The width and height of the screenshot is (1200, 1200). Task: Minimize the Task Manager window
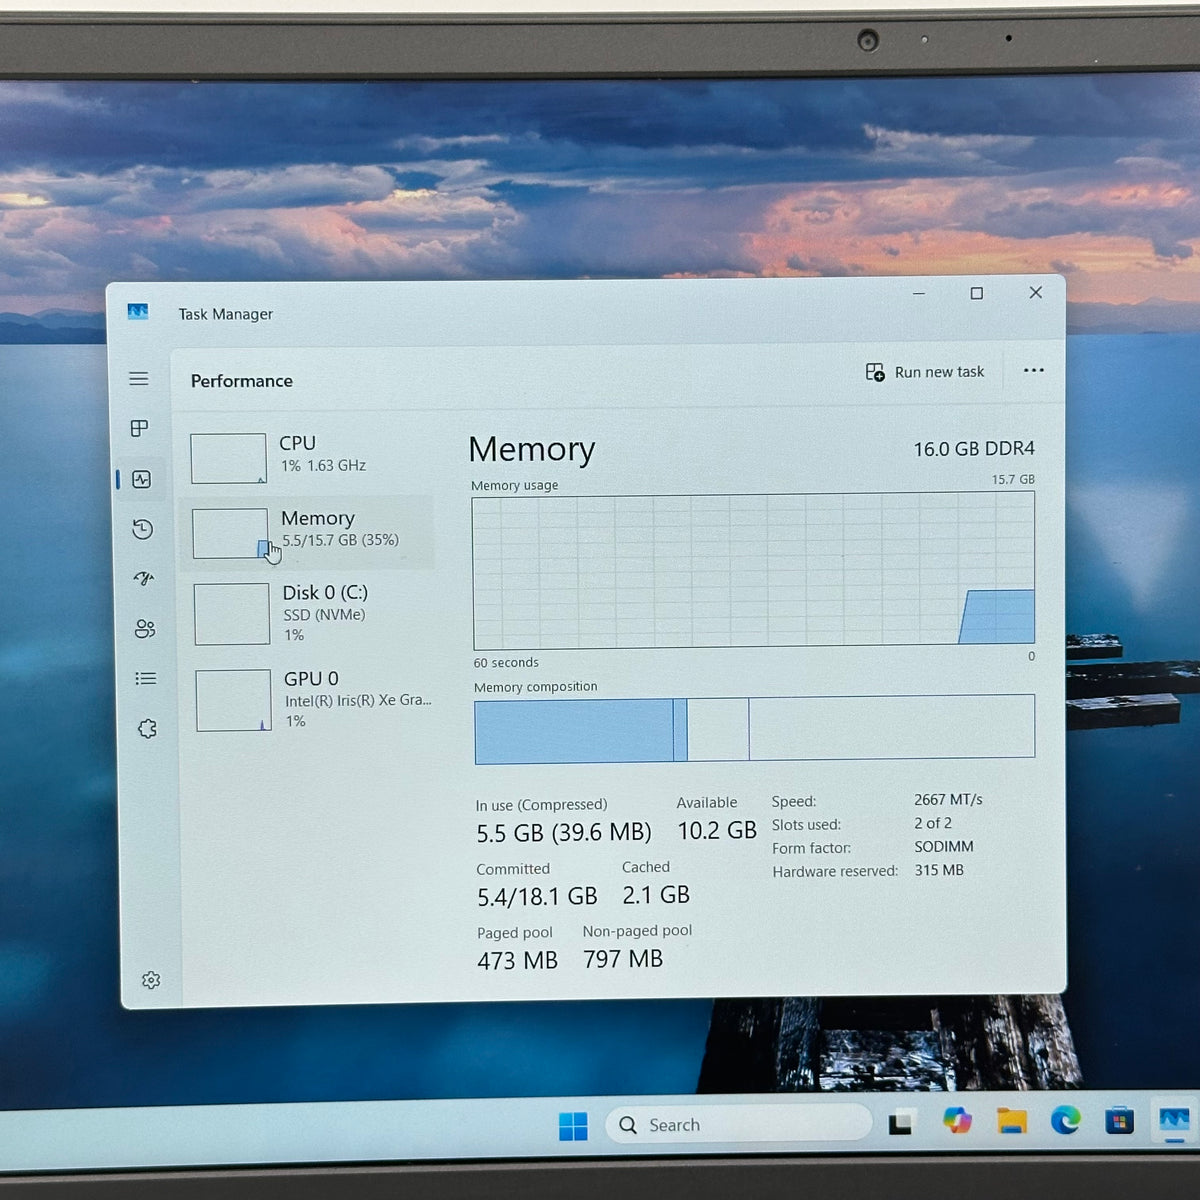[919, 293]
